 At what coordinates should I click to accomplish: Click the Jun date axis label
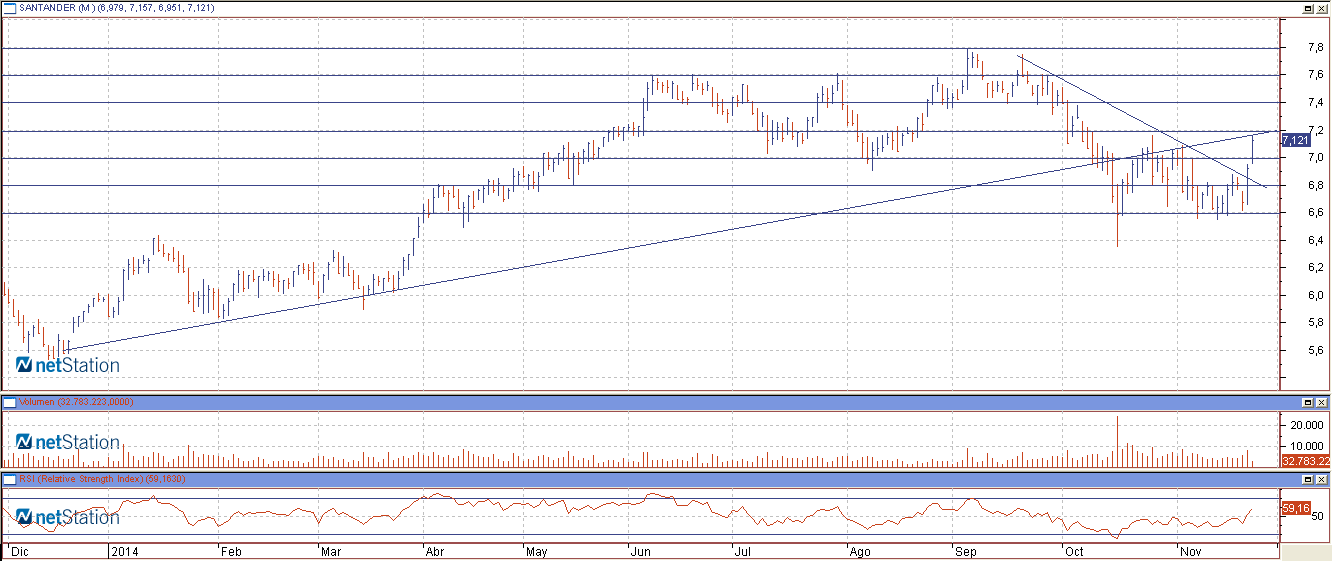640,551
